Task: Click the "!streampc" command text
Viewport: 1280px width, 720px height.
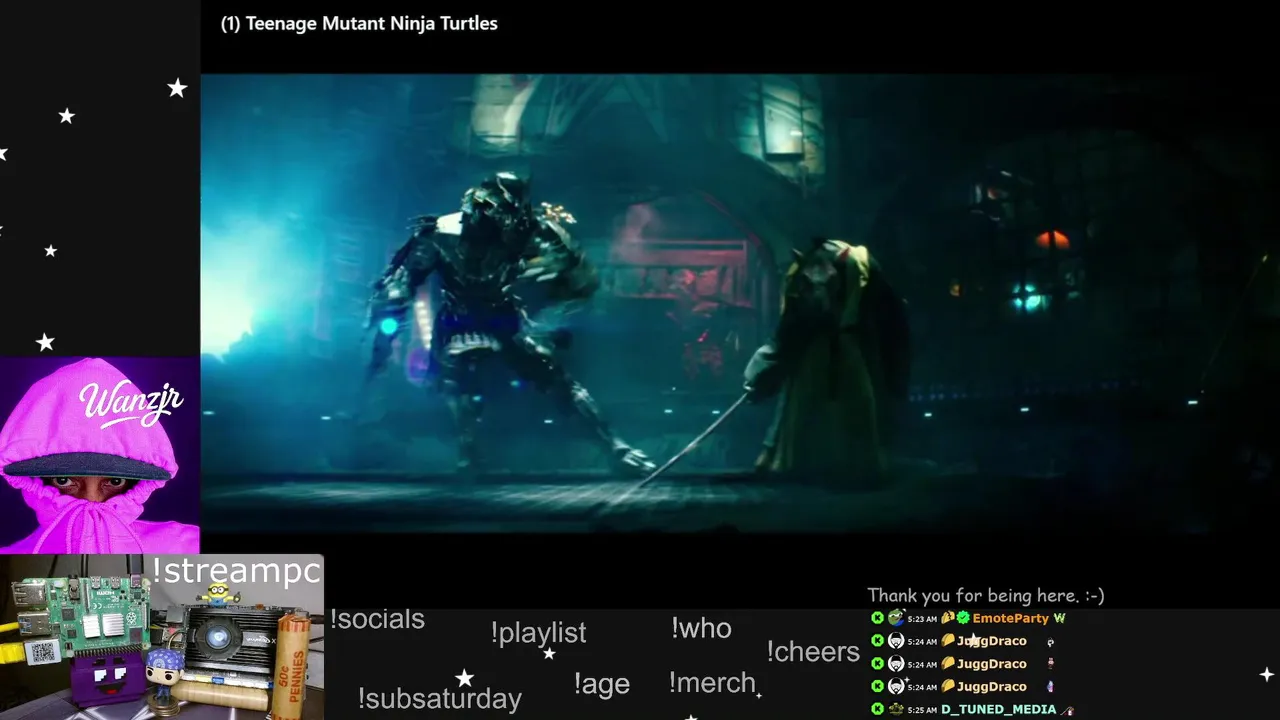Action: click(236, 571)
